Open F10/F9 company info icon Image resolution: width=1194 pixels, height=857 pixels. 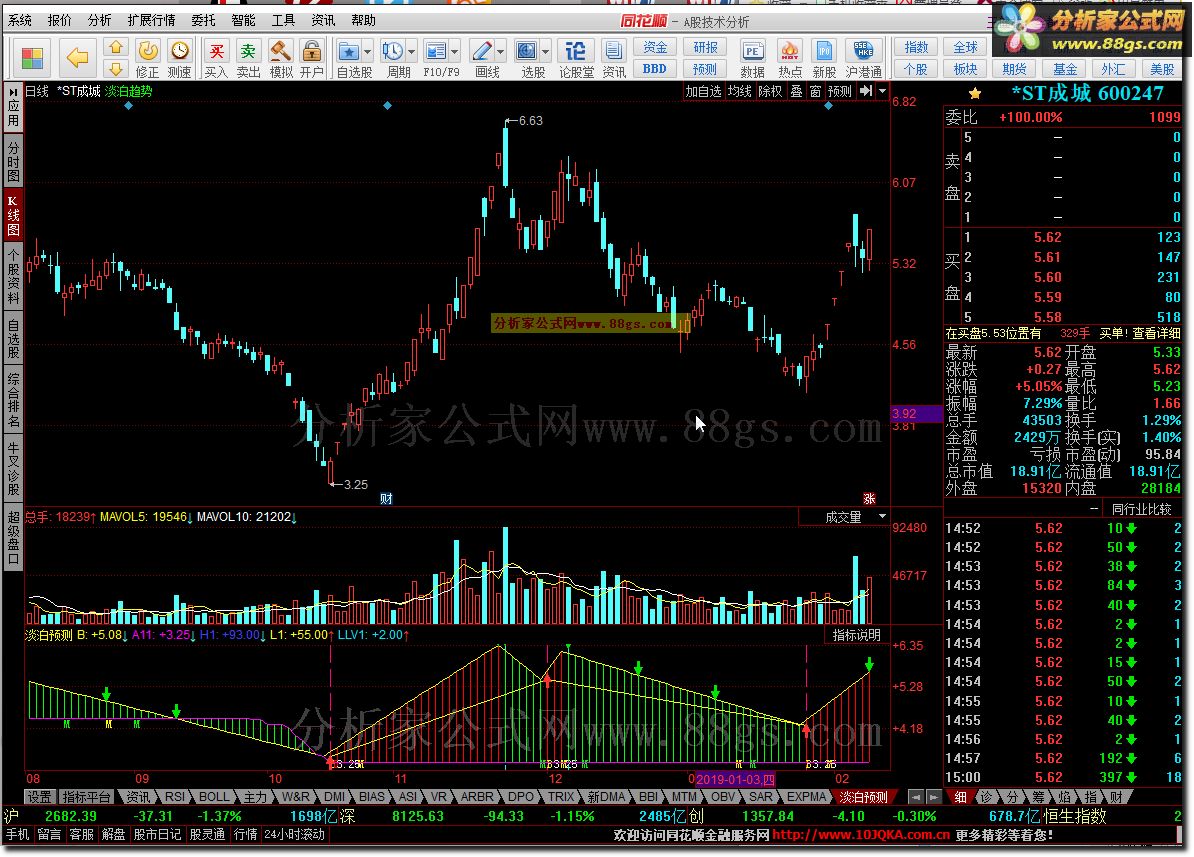(436, 51)
